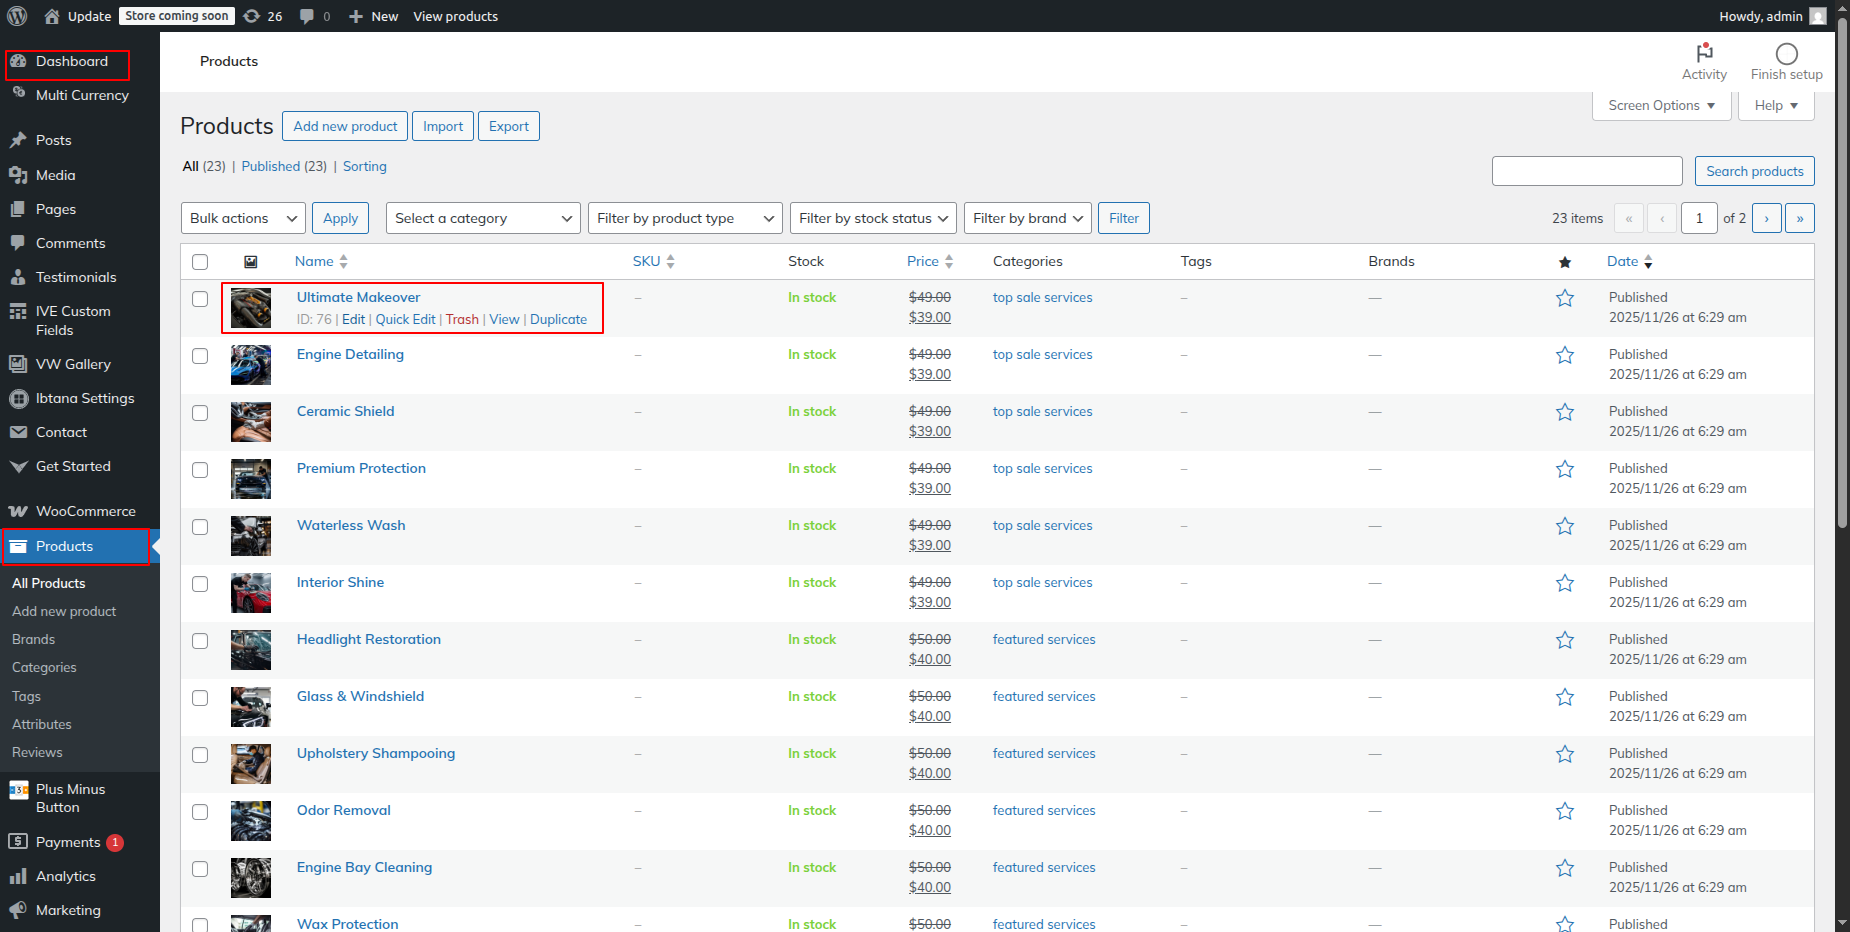Open the Headlight Restoration product link
Image resolution: width=1850 pixels, height=932 pixels.
click(x=368, y=639)
